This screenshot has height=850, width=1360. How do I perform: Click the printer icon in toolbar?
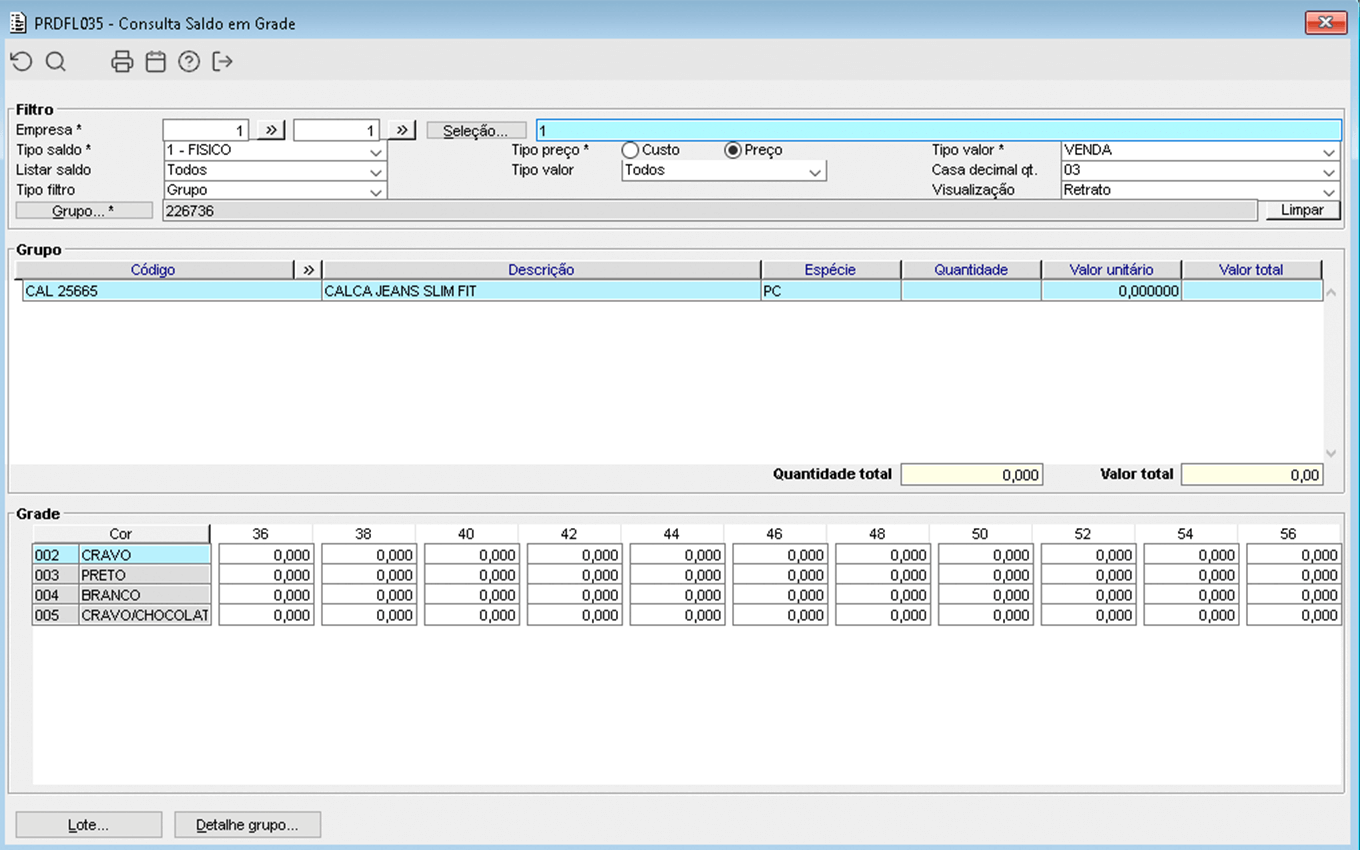pos(122,62)
